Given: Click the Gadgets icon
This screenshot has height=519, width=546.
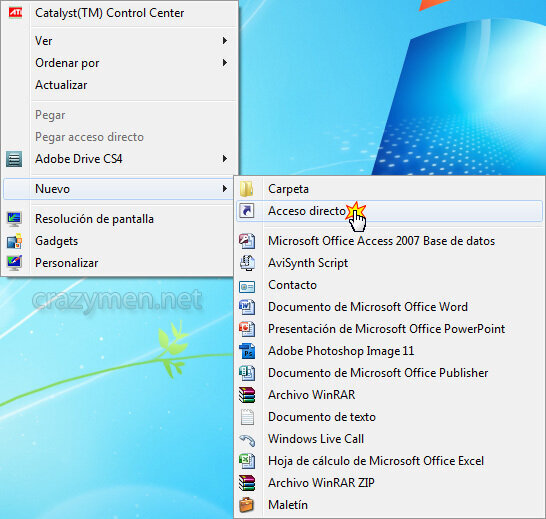Looking at the screenshot, I should [14, 241].
